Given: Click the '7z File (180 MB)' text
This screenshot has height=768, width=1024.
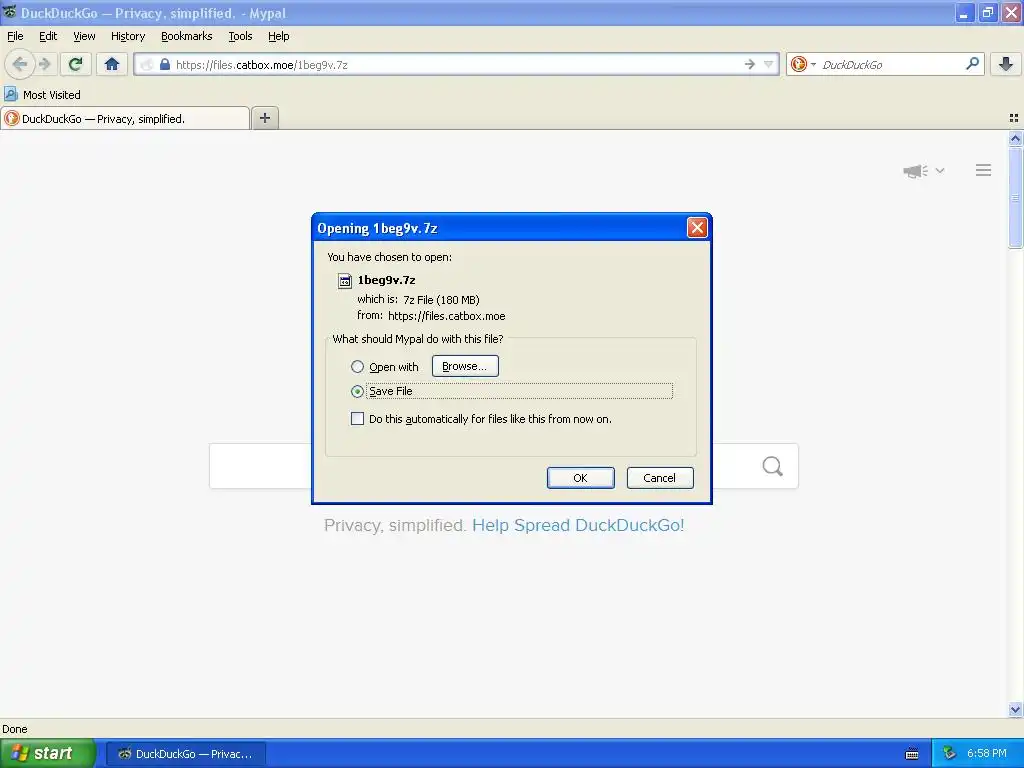Looking at the screenshot, I should (441, 300).
